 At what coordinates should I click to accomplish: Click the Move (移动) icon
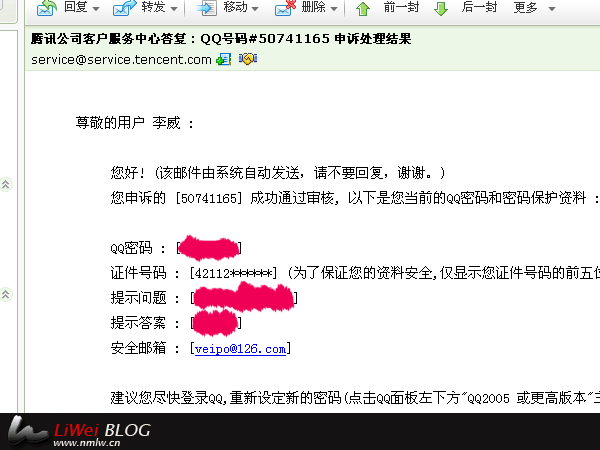[x=207, y=8]
